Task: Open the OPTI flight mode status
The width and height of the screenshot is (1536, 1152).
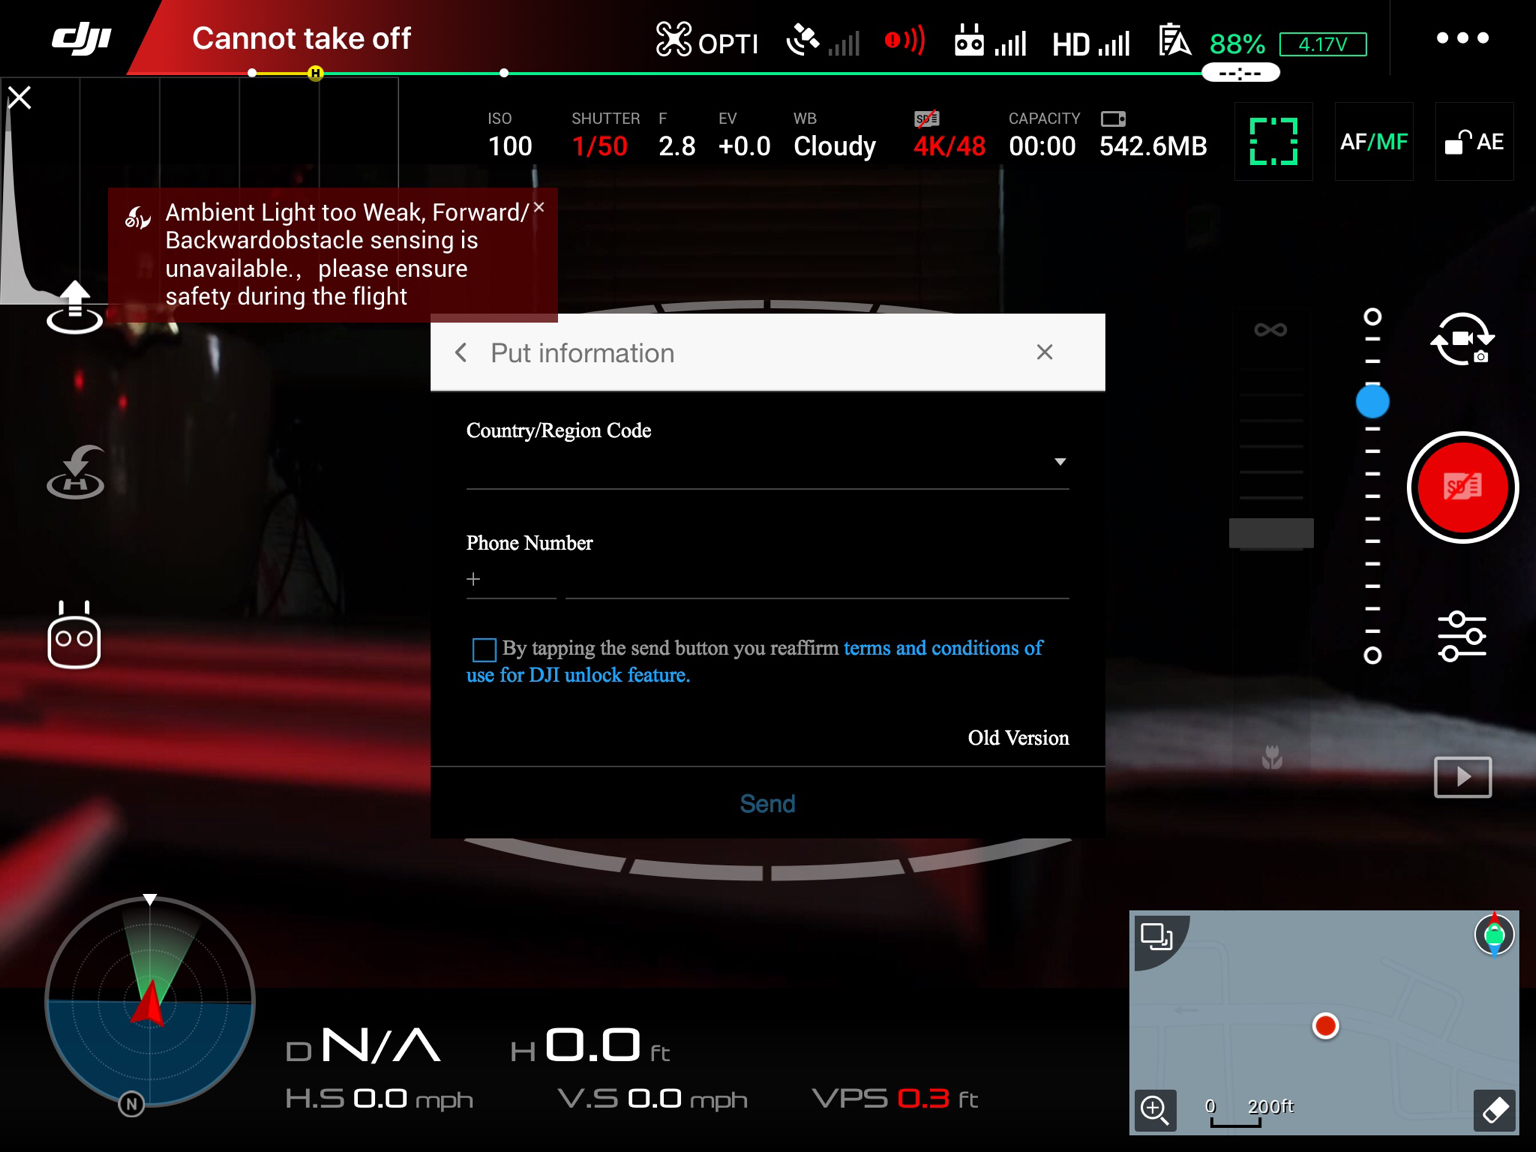Action: pyautogui.click(x=707, y=41)
